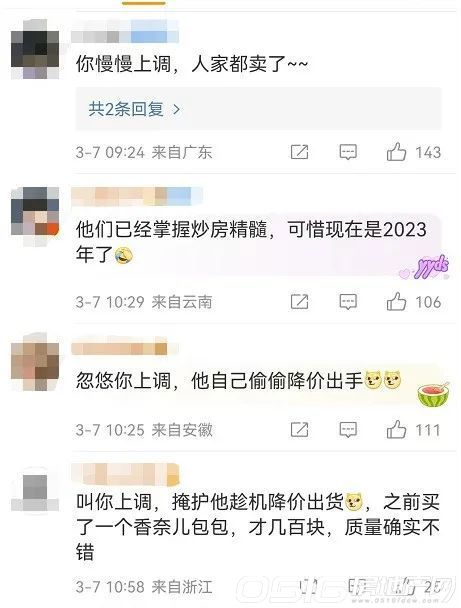
Task: Open the first commenter's pixelated avatar
Action: point(35,49)
